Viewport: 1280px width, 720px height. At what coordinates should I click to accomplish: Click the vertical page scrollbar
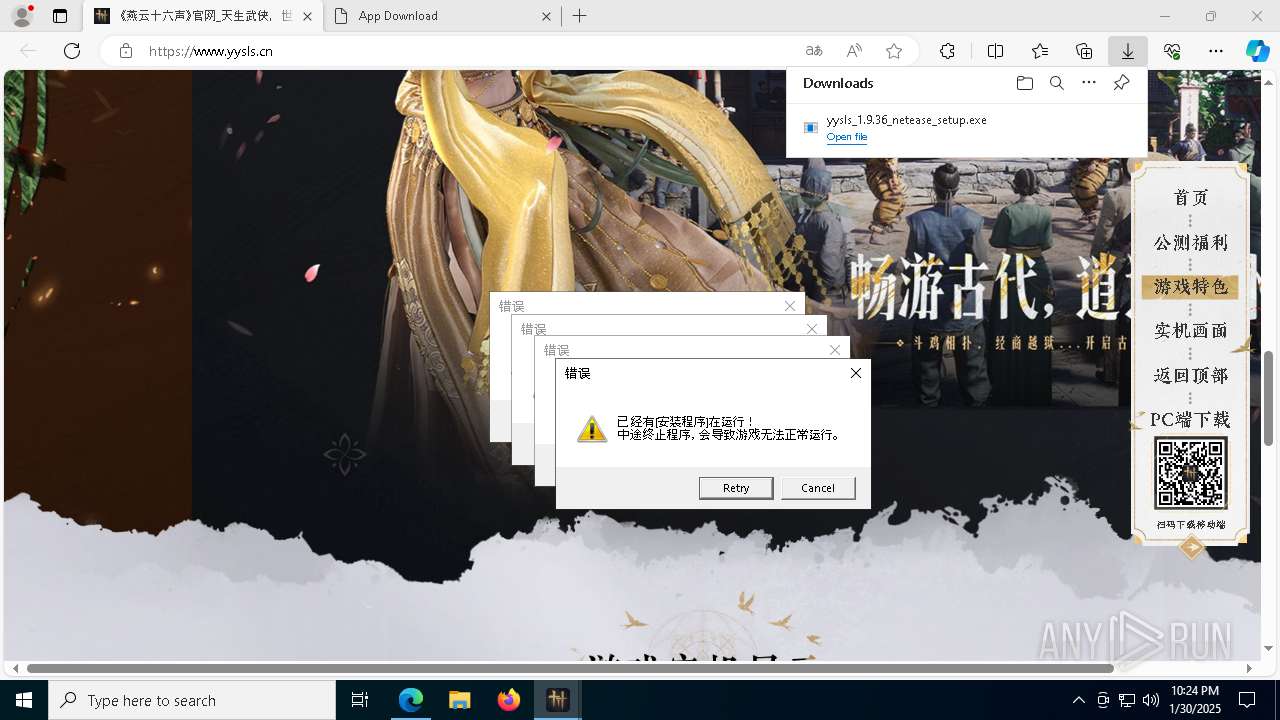point(1269,398)
